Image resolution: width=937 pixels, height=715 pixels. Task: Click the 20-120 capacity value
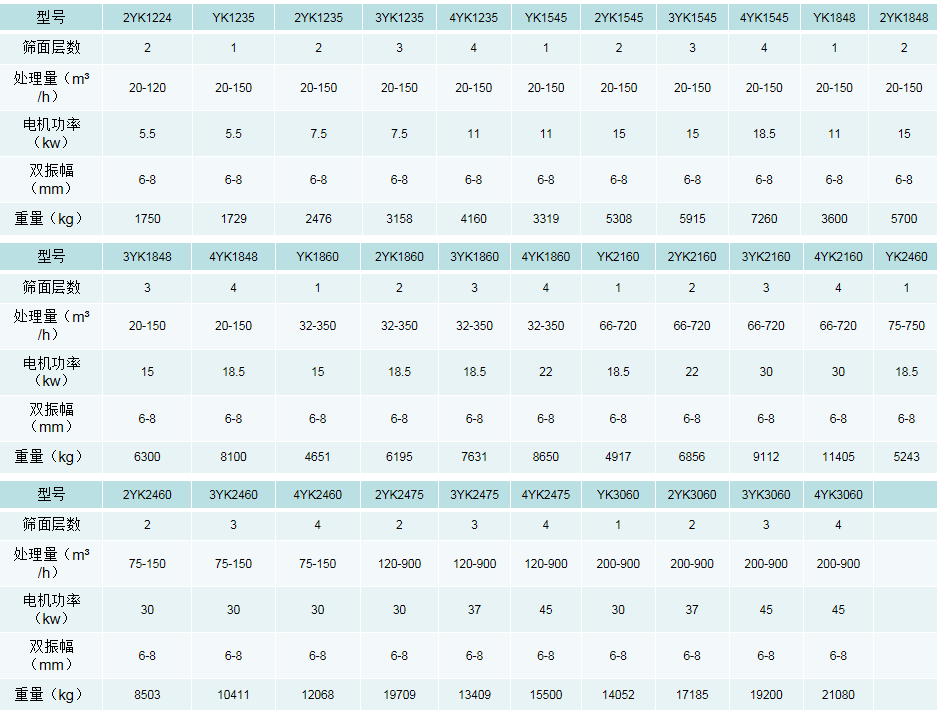click(147, 88)
